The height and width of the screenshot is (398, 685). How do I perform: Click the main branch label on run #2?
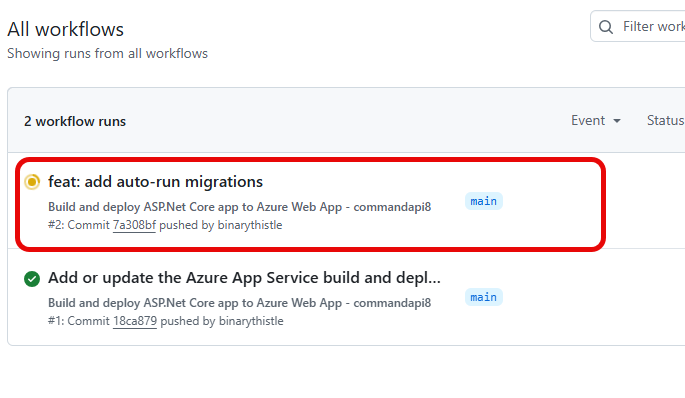pos(484,201)
